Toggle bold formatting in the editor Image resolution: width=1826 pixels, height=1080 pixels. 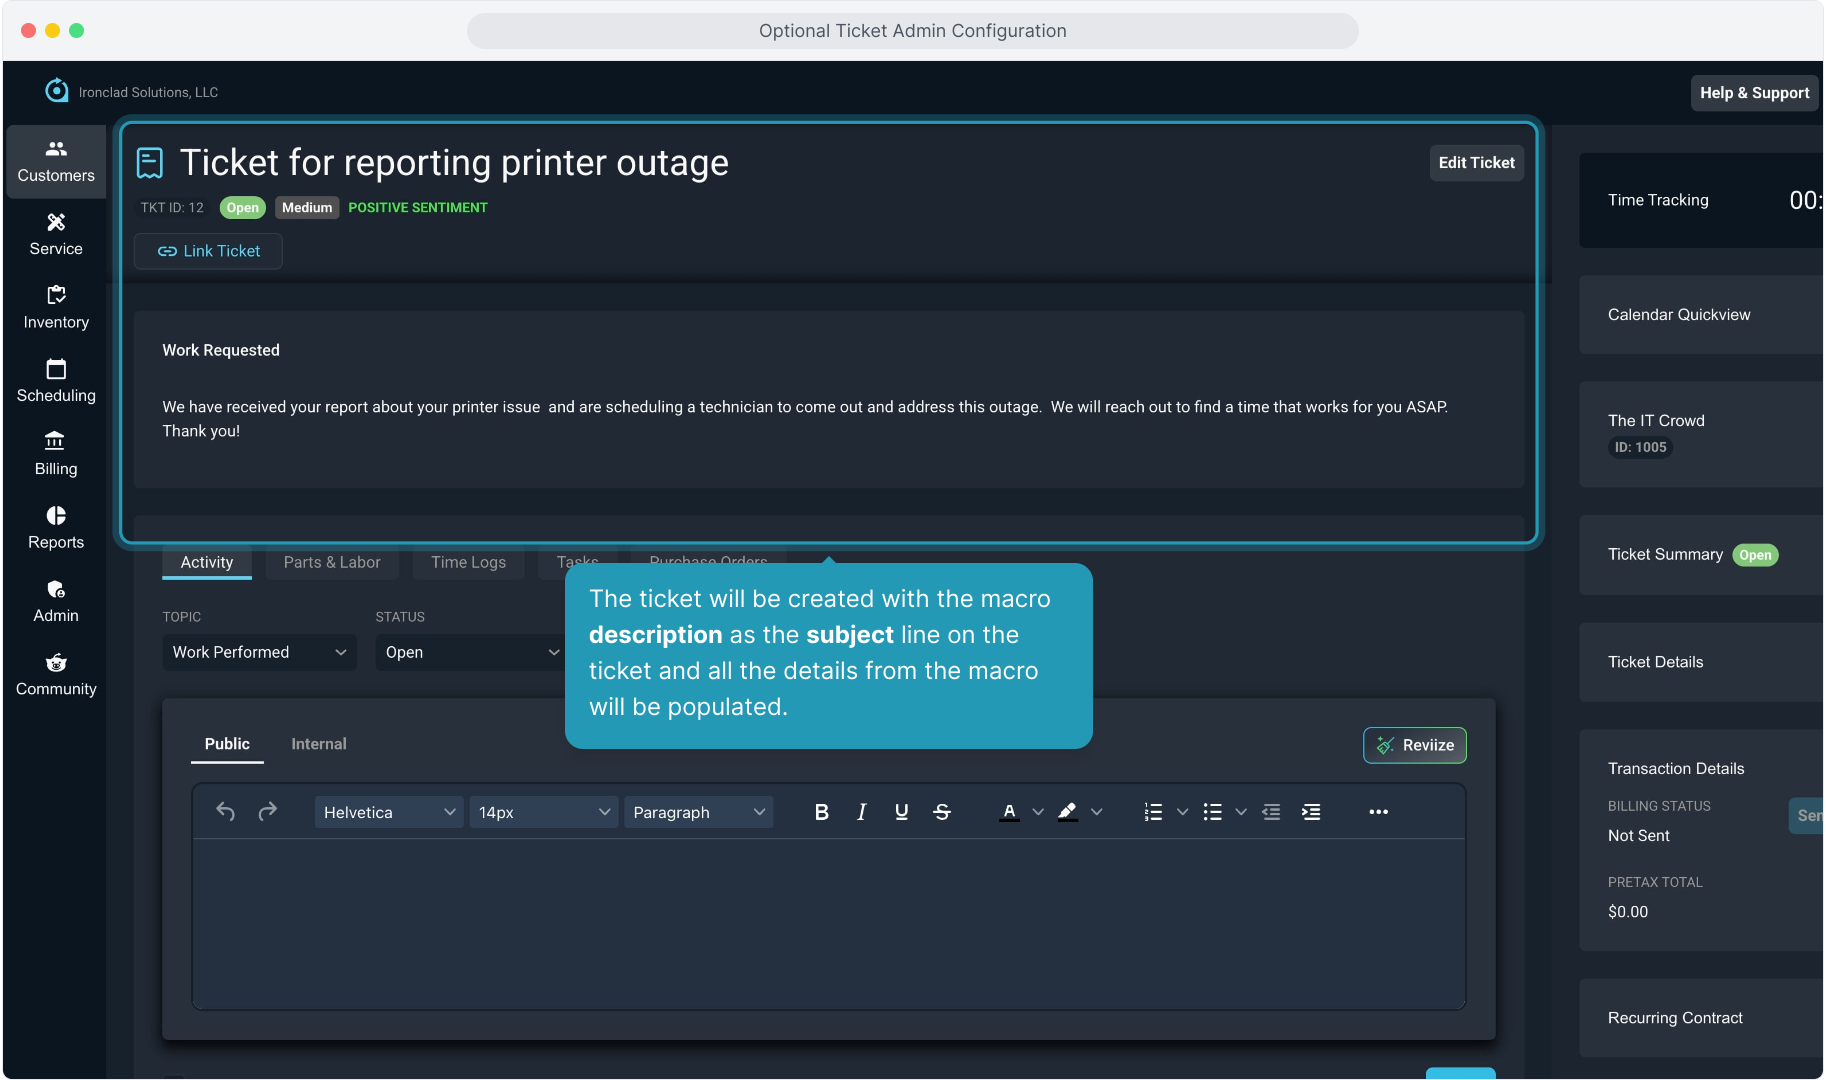(x=821, y=812)
